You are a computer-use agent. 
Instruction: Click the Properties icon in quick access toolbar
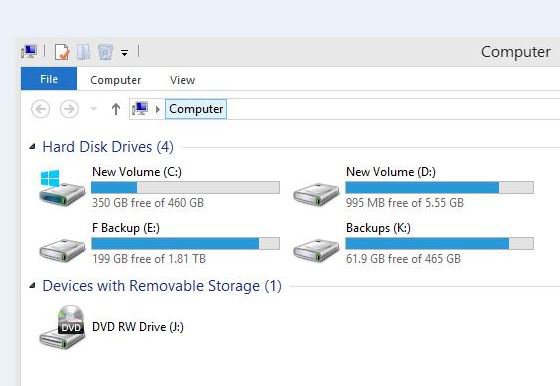[62, 52]
